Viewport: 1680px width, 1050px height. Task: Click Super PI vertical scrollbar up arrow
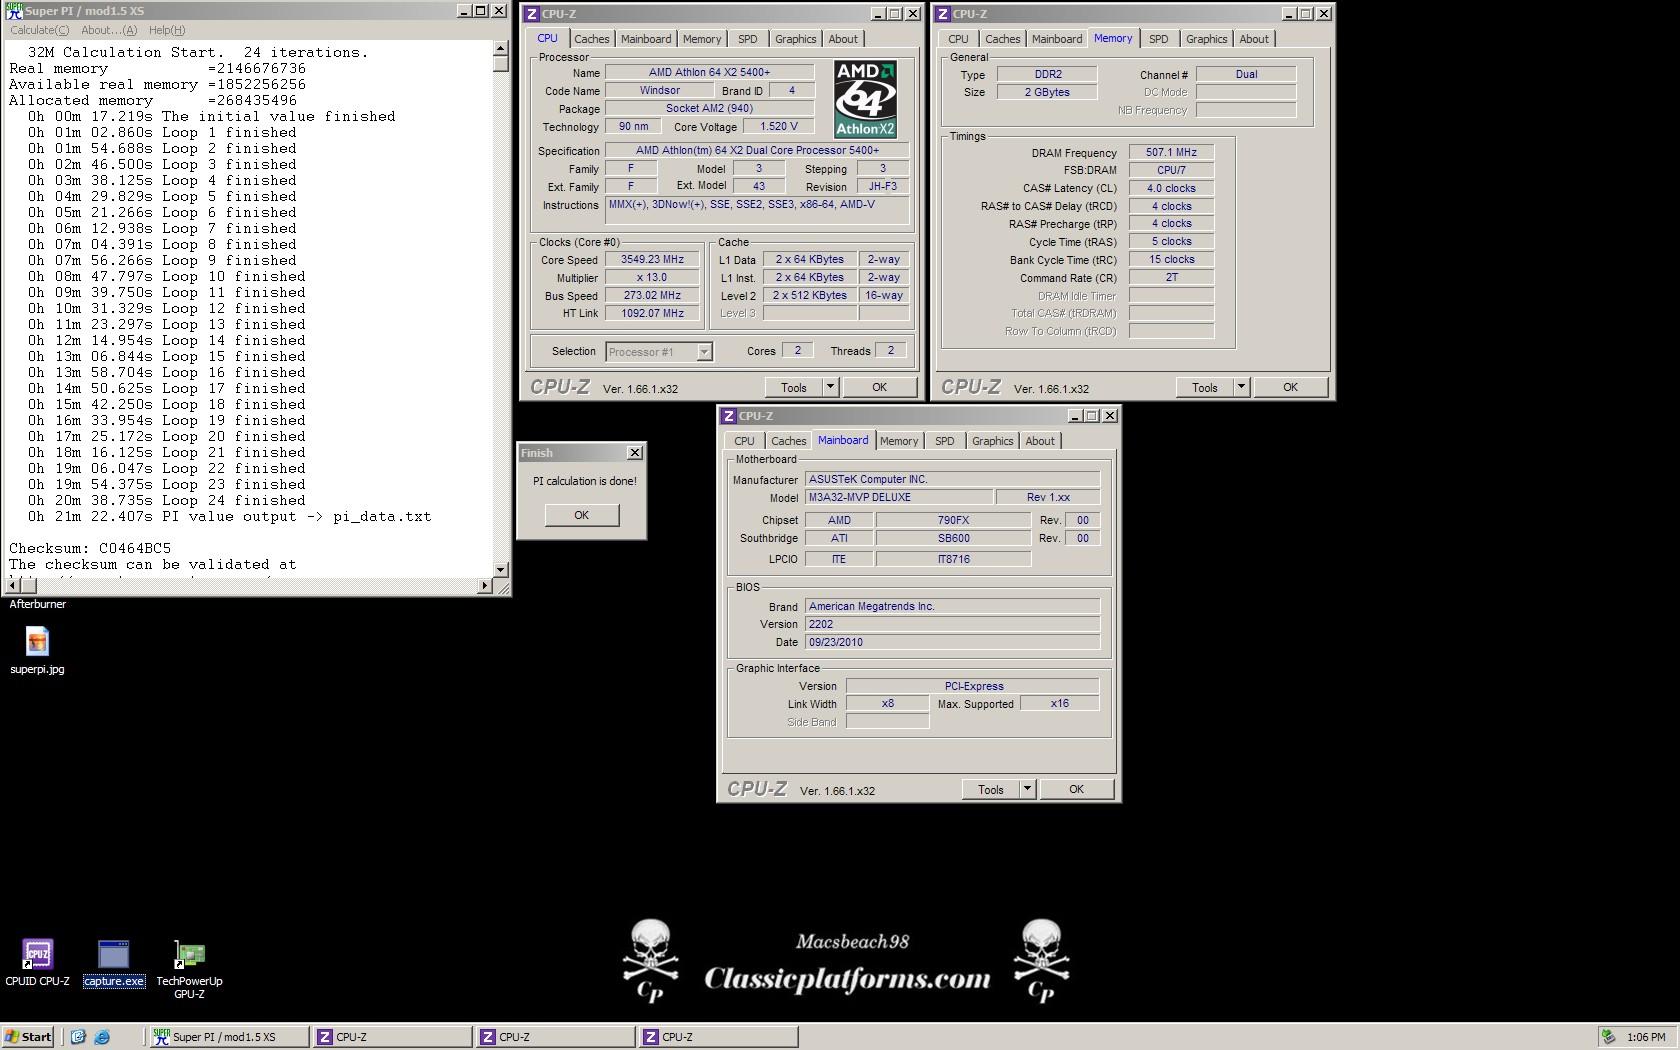click(501, 48)
